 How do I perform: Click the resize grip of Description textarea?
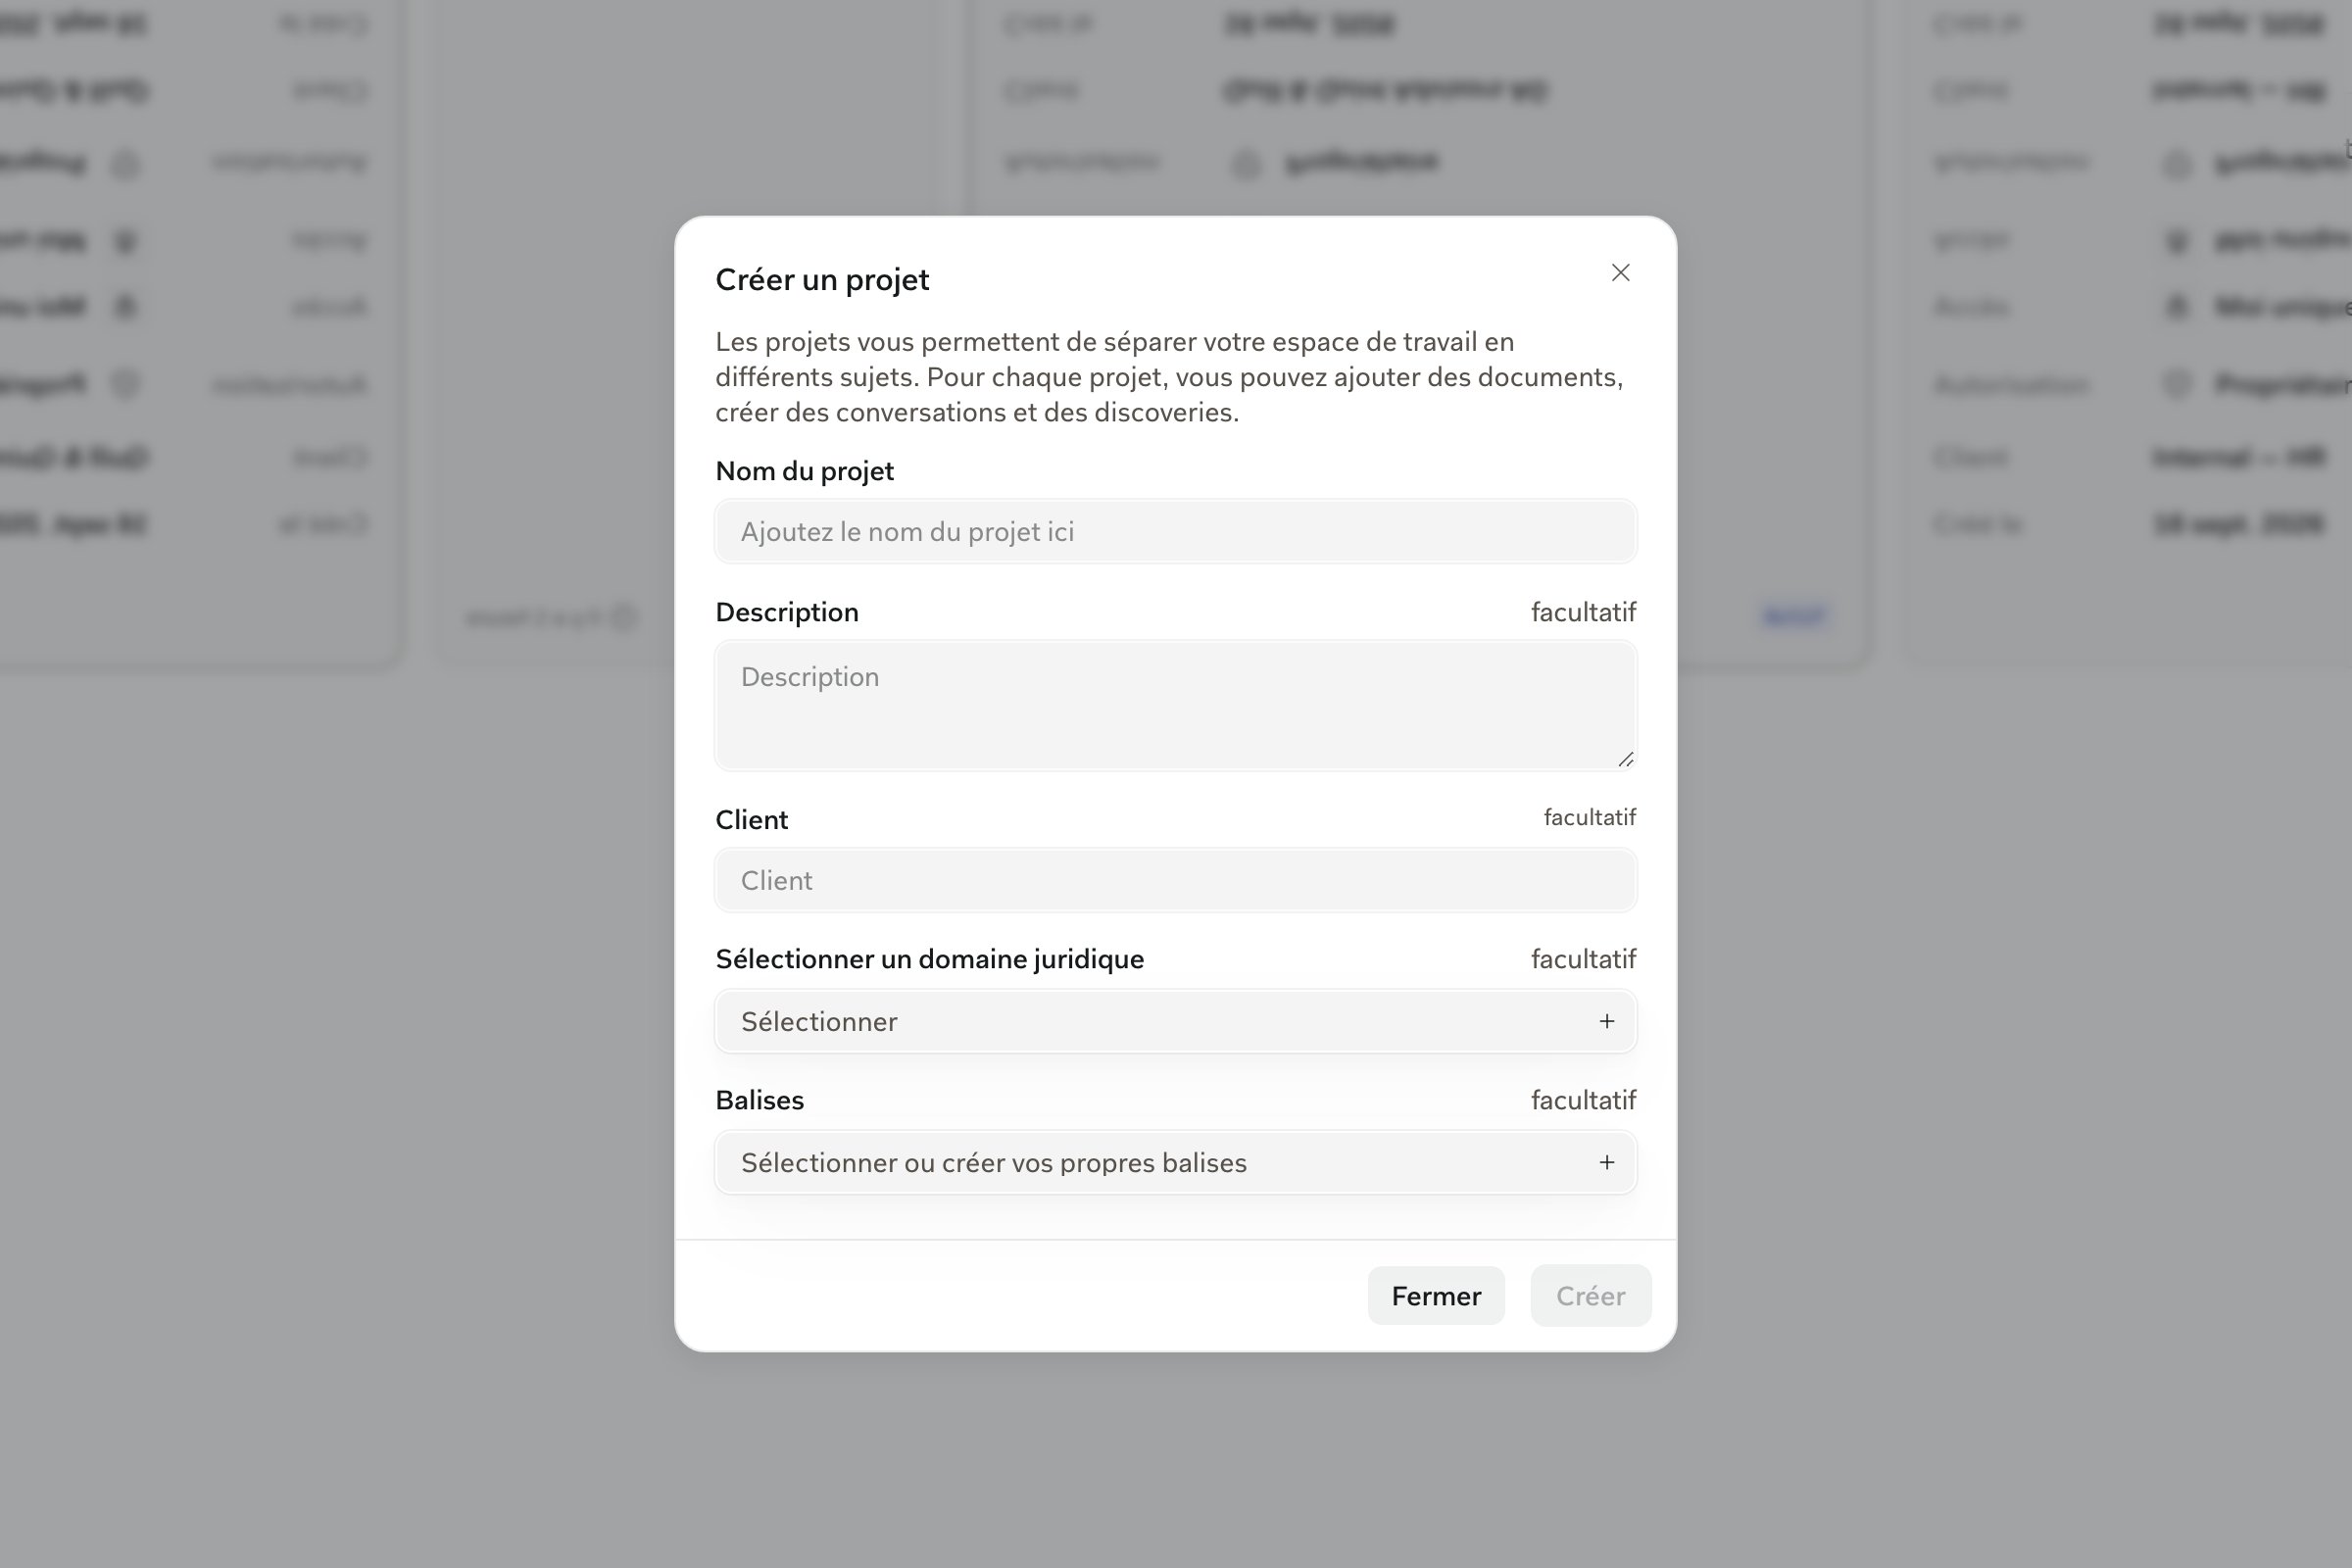(x=1625, y=759)
